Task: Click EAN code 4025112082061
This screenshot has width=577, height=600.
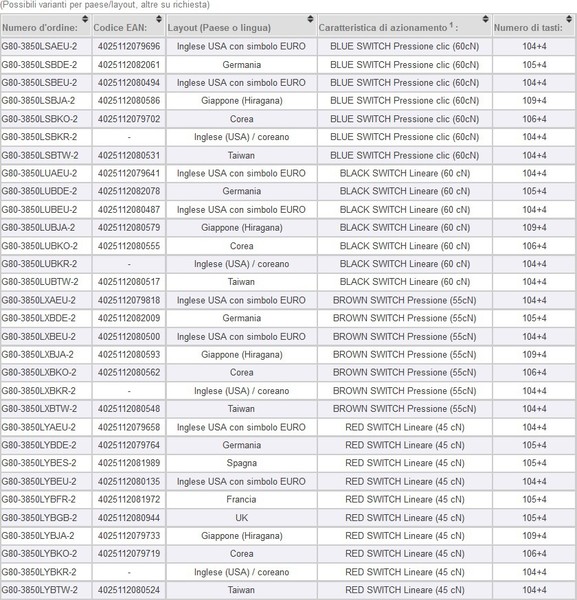Action: coord(129,65)
